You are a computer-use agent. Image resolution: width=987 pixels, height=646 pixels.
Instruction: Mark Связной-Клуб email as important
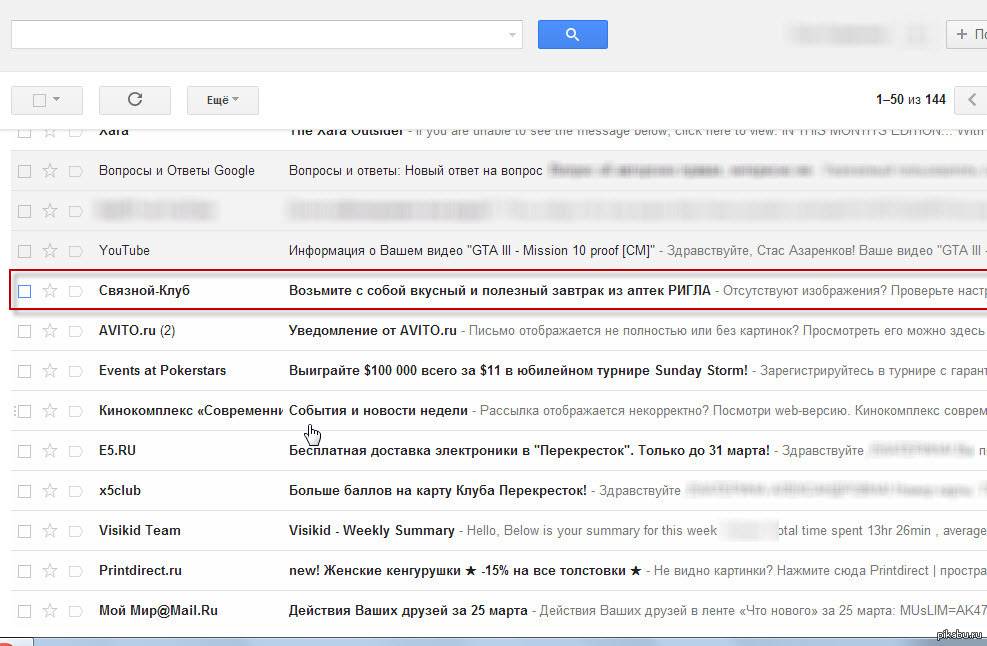click(75, 291)
